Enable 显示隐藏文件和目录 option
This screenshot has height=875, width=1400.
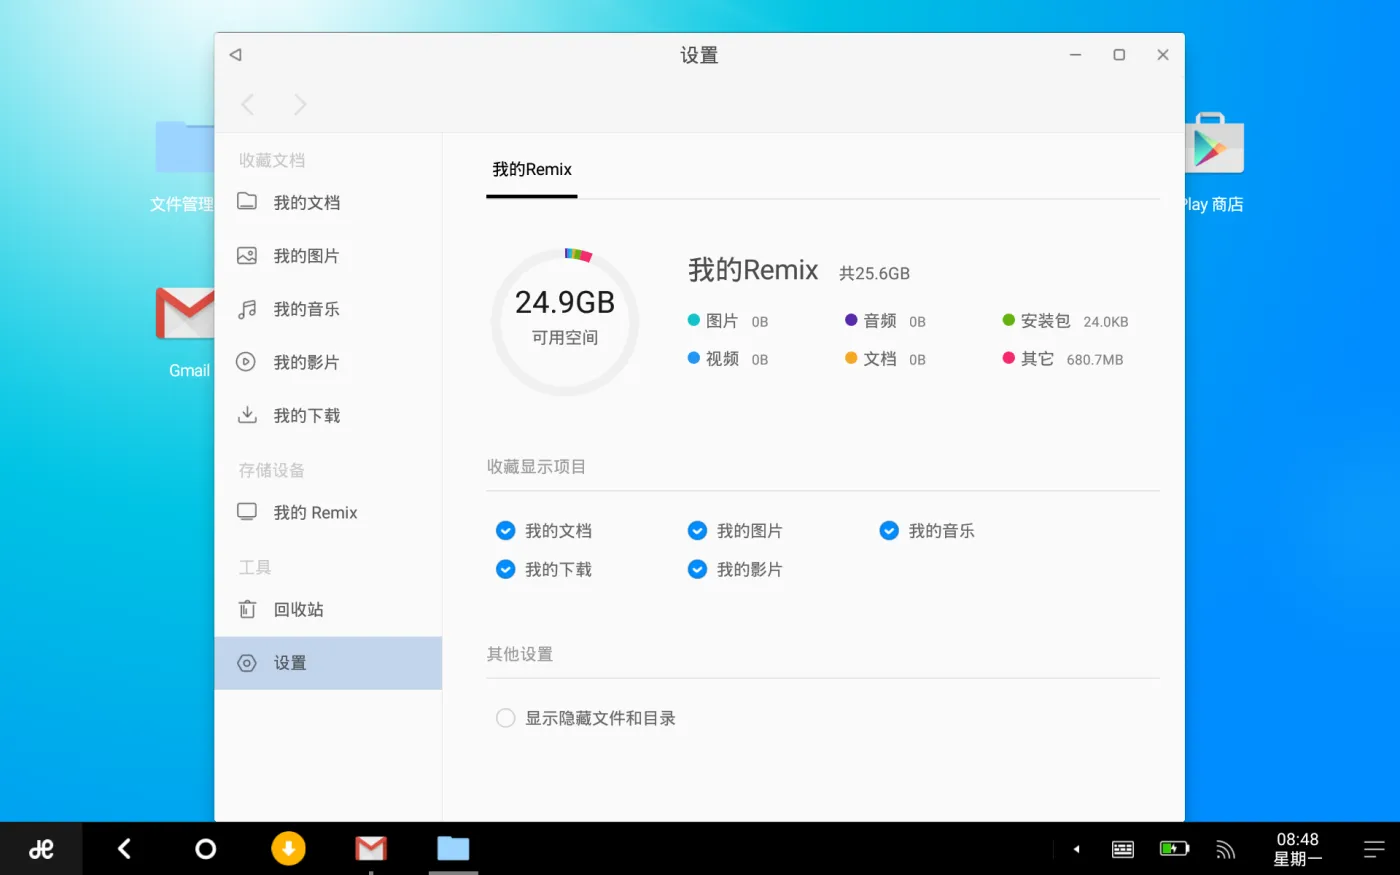(x=506, y=718)
